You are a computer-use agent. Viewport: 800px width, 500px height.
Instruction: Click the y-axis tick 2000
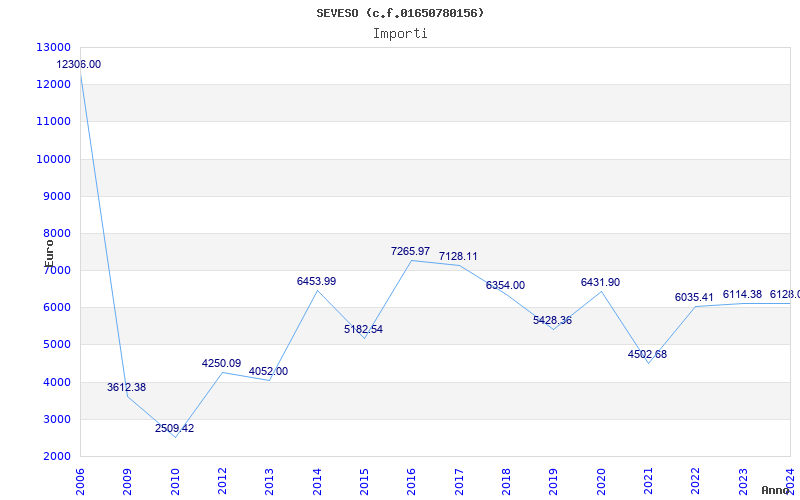click(56, 457)
